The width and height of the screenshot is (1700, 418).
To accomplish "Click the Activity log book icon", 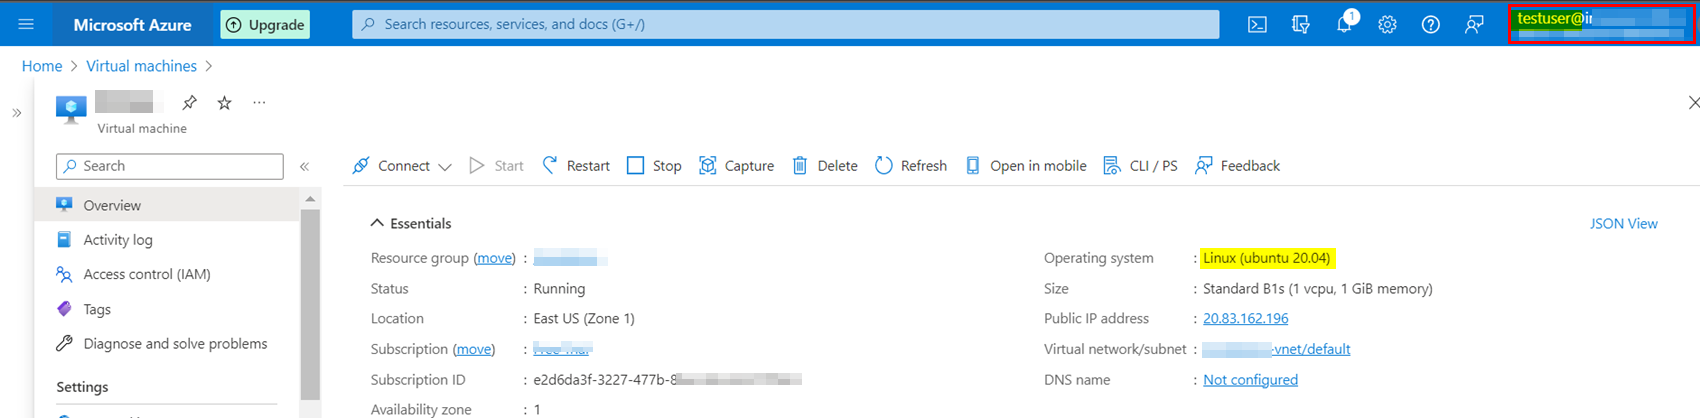I will tap(64, 240).
